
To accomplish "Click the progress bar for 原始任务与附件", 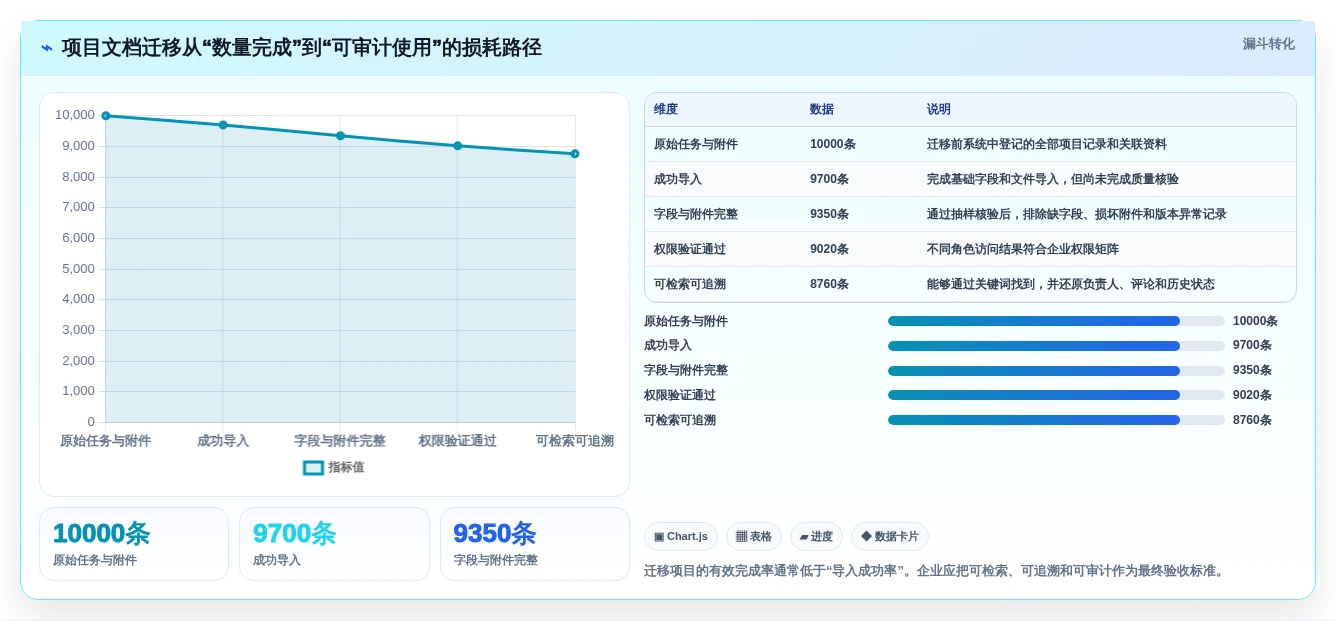I will pos(1056,321).
